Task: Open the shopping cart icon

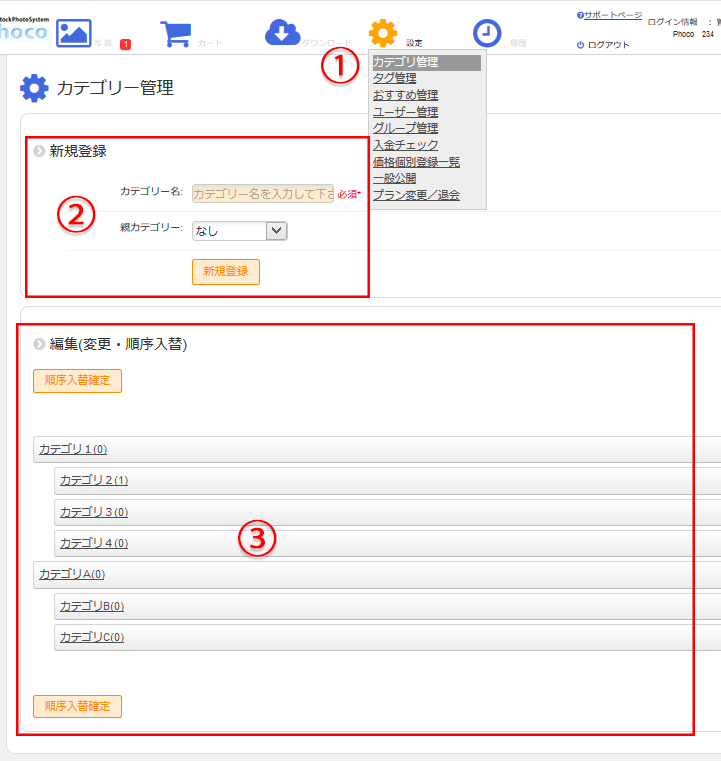Action: pos(176,33)
